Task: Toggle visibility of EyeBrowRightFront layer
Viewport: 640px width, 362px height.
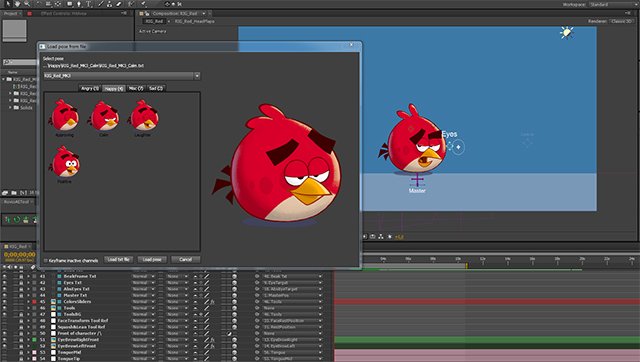Action: pyautogui.click(x=4, y=340)
